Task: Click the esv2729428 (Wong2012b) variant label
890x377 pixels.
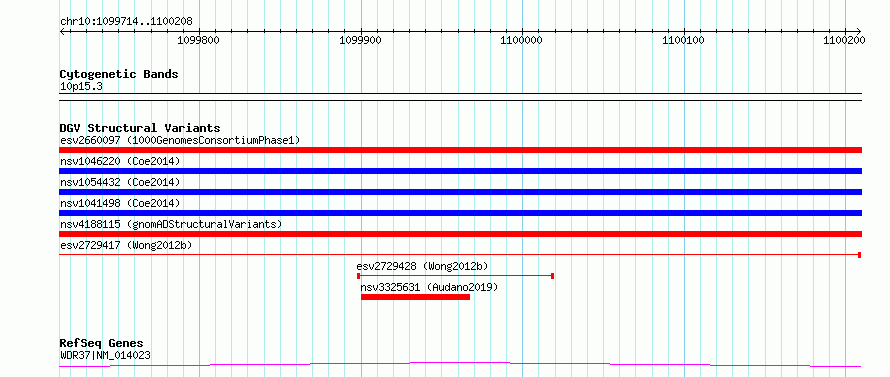Action: click(x=422, y=266)
